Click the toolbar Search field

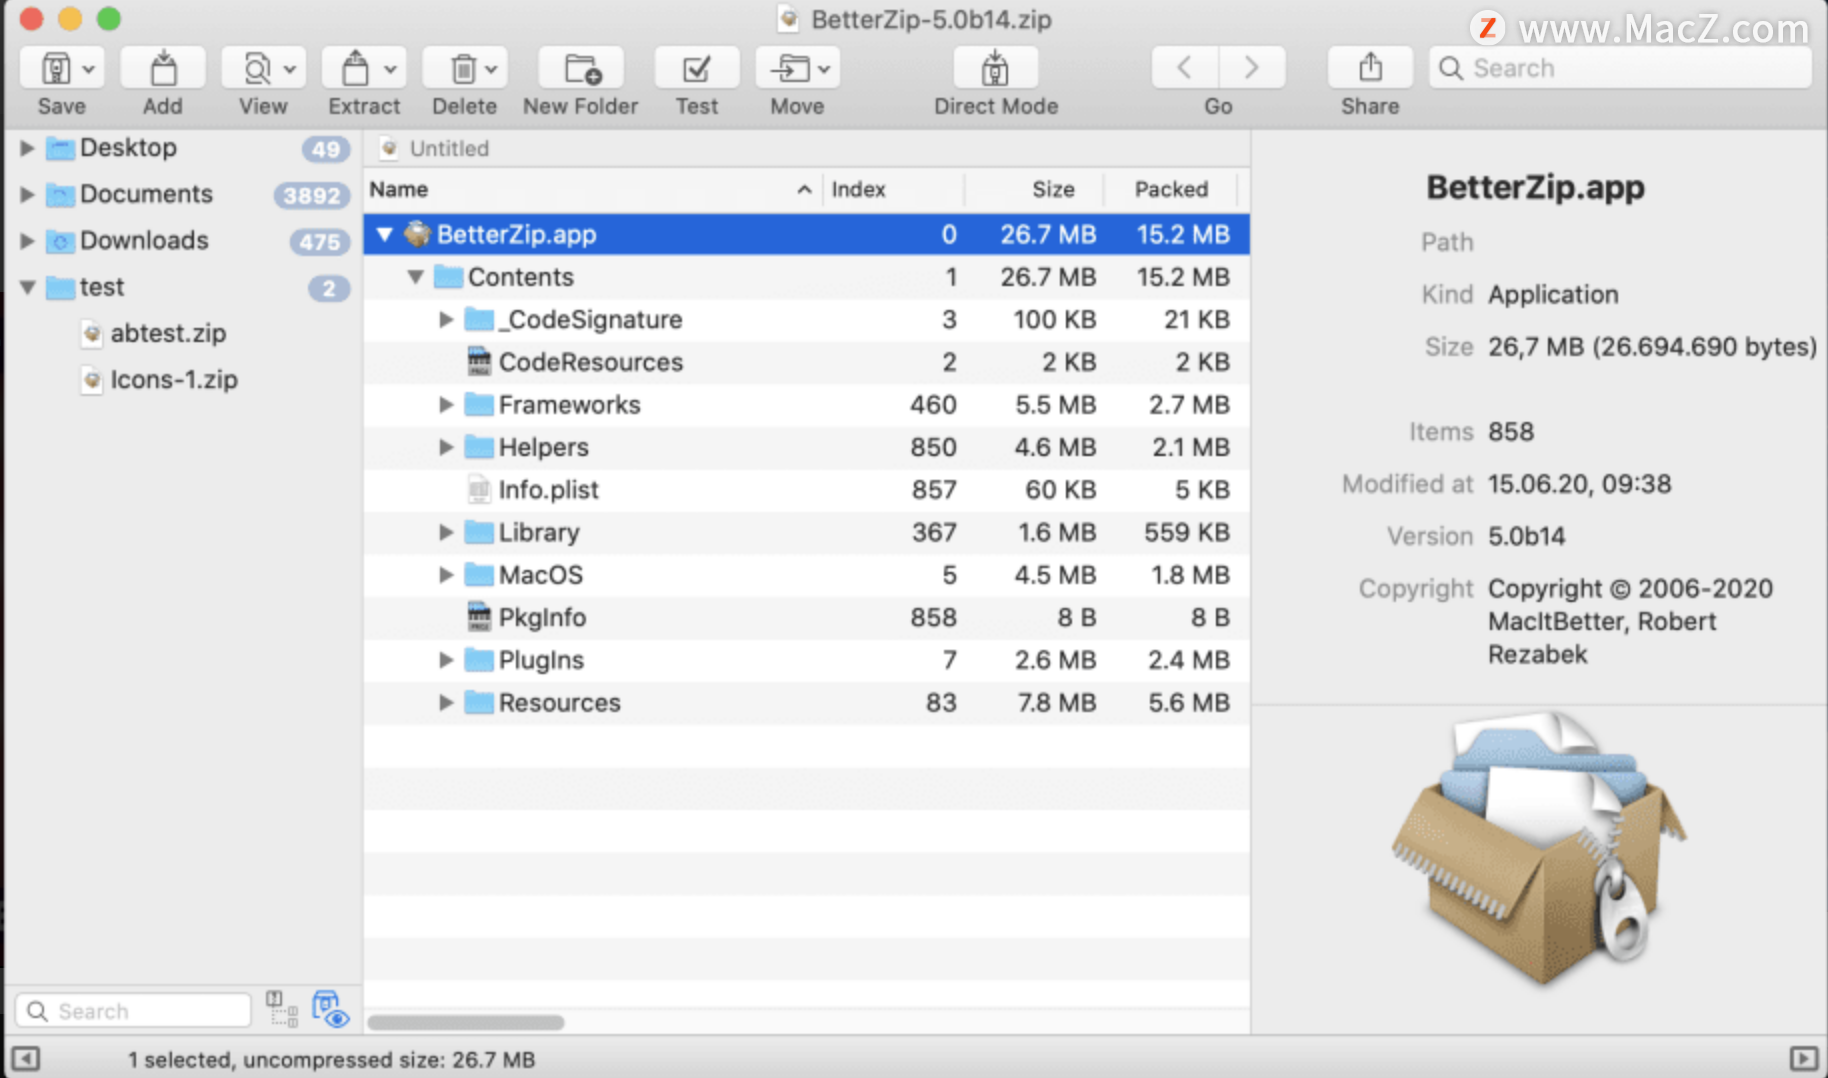pyautogui.click(x=1620, y=68)
